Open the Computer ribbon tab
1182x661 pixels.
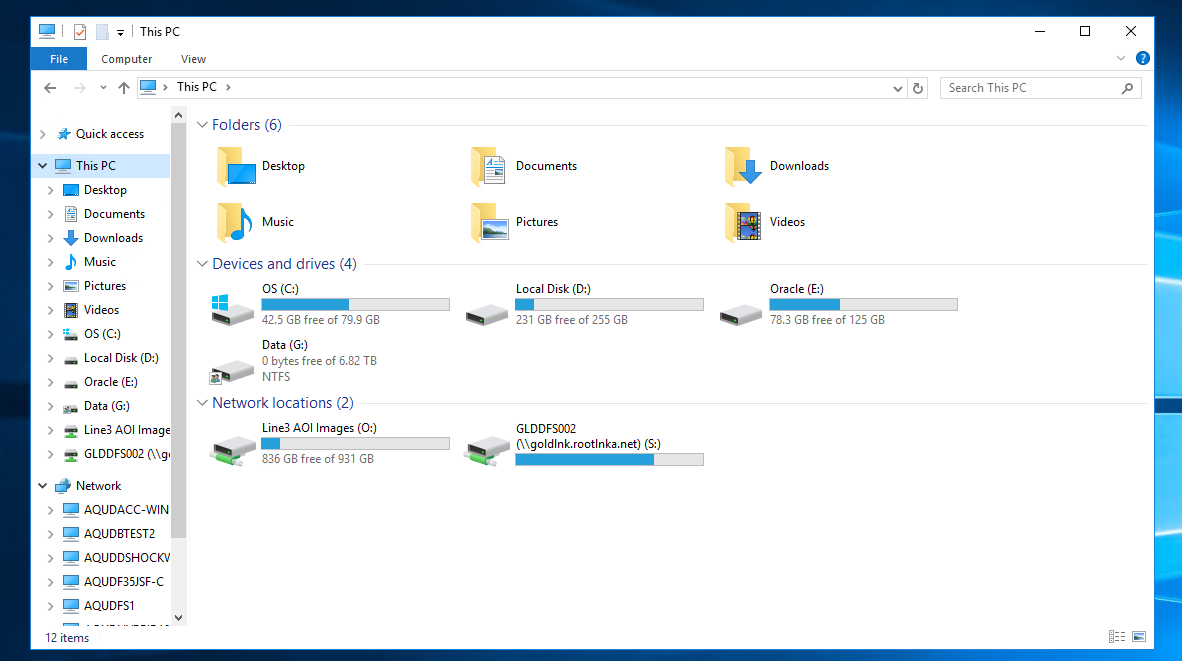(x=127, y=59)
